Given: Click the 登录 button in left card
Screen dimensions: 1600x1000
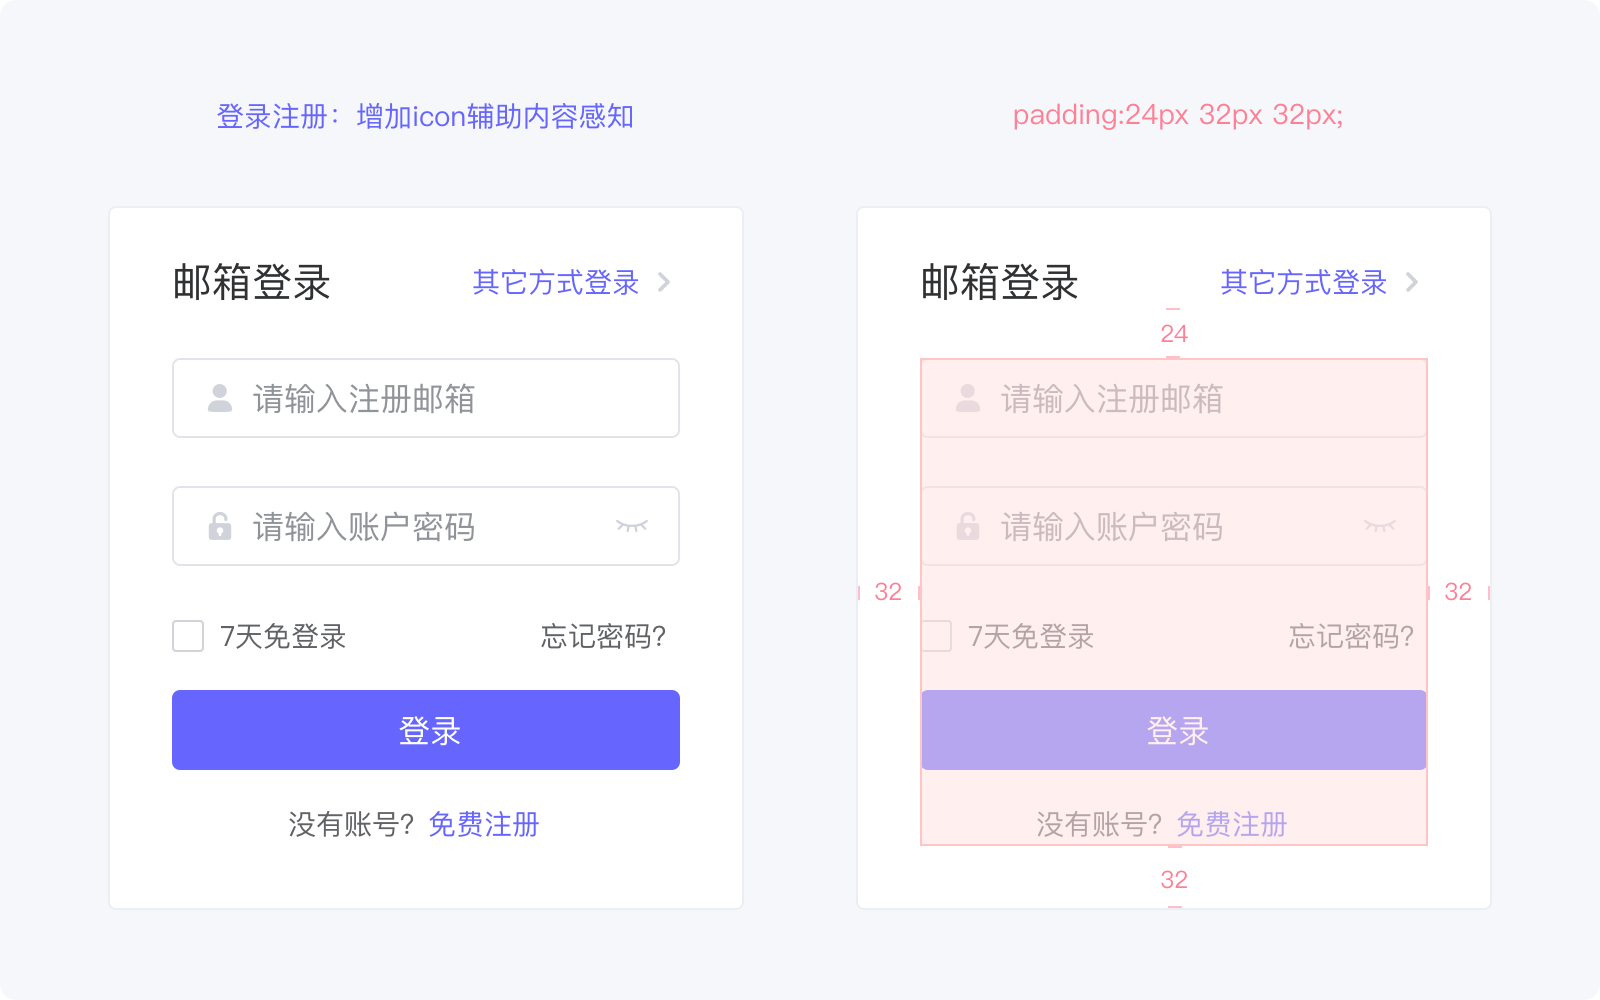Looking at the screenshot, I should [x=426, y=730].
